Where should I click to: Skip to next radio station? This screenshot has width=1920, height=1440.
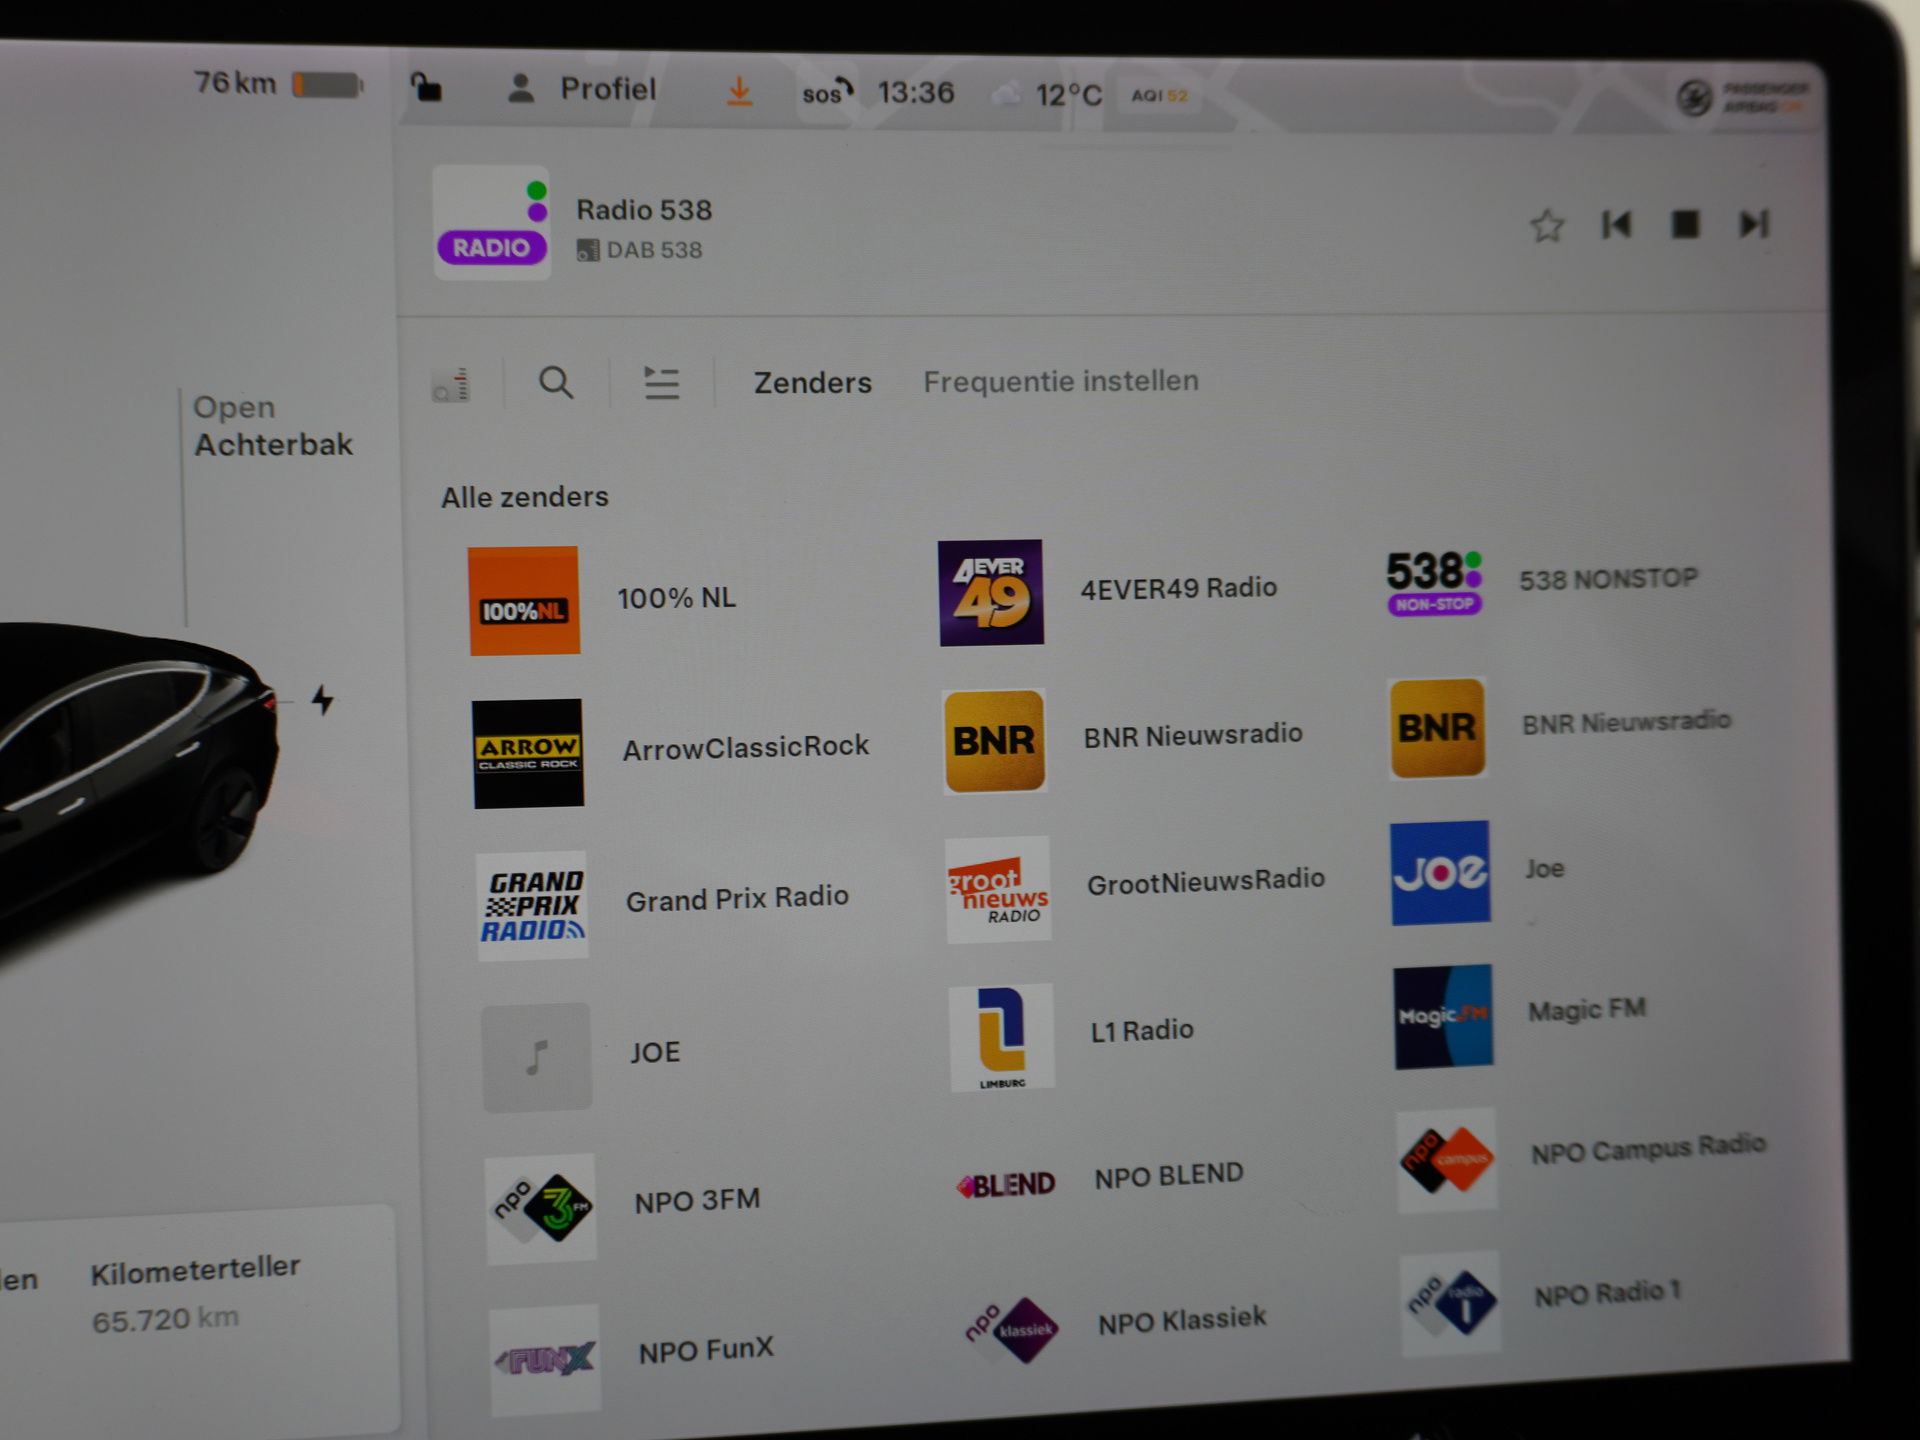[1754, 224]
